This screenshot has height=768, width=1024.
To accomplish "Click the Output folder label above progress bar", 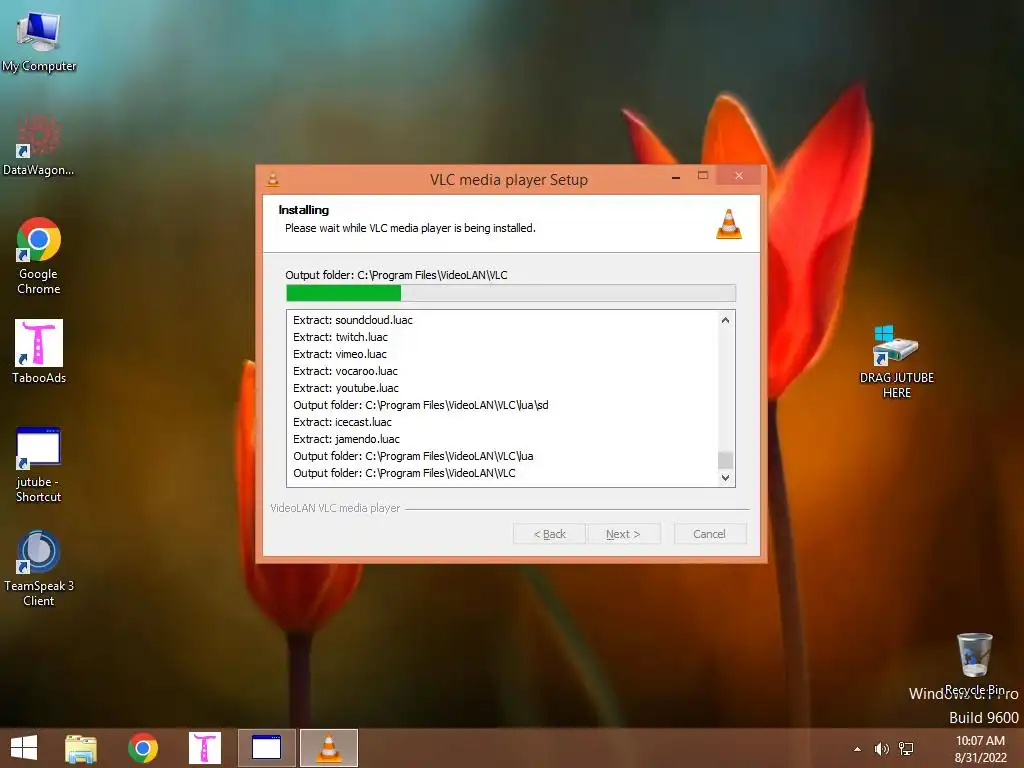I will tap(396, 275).
